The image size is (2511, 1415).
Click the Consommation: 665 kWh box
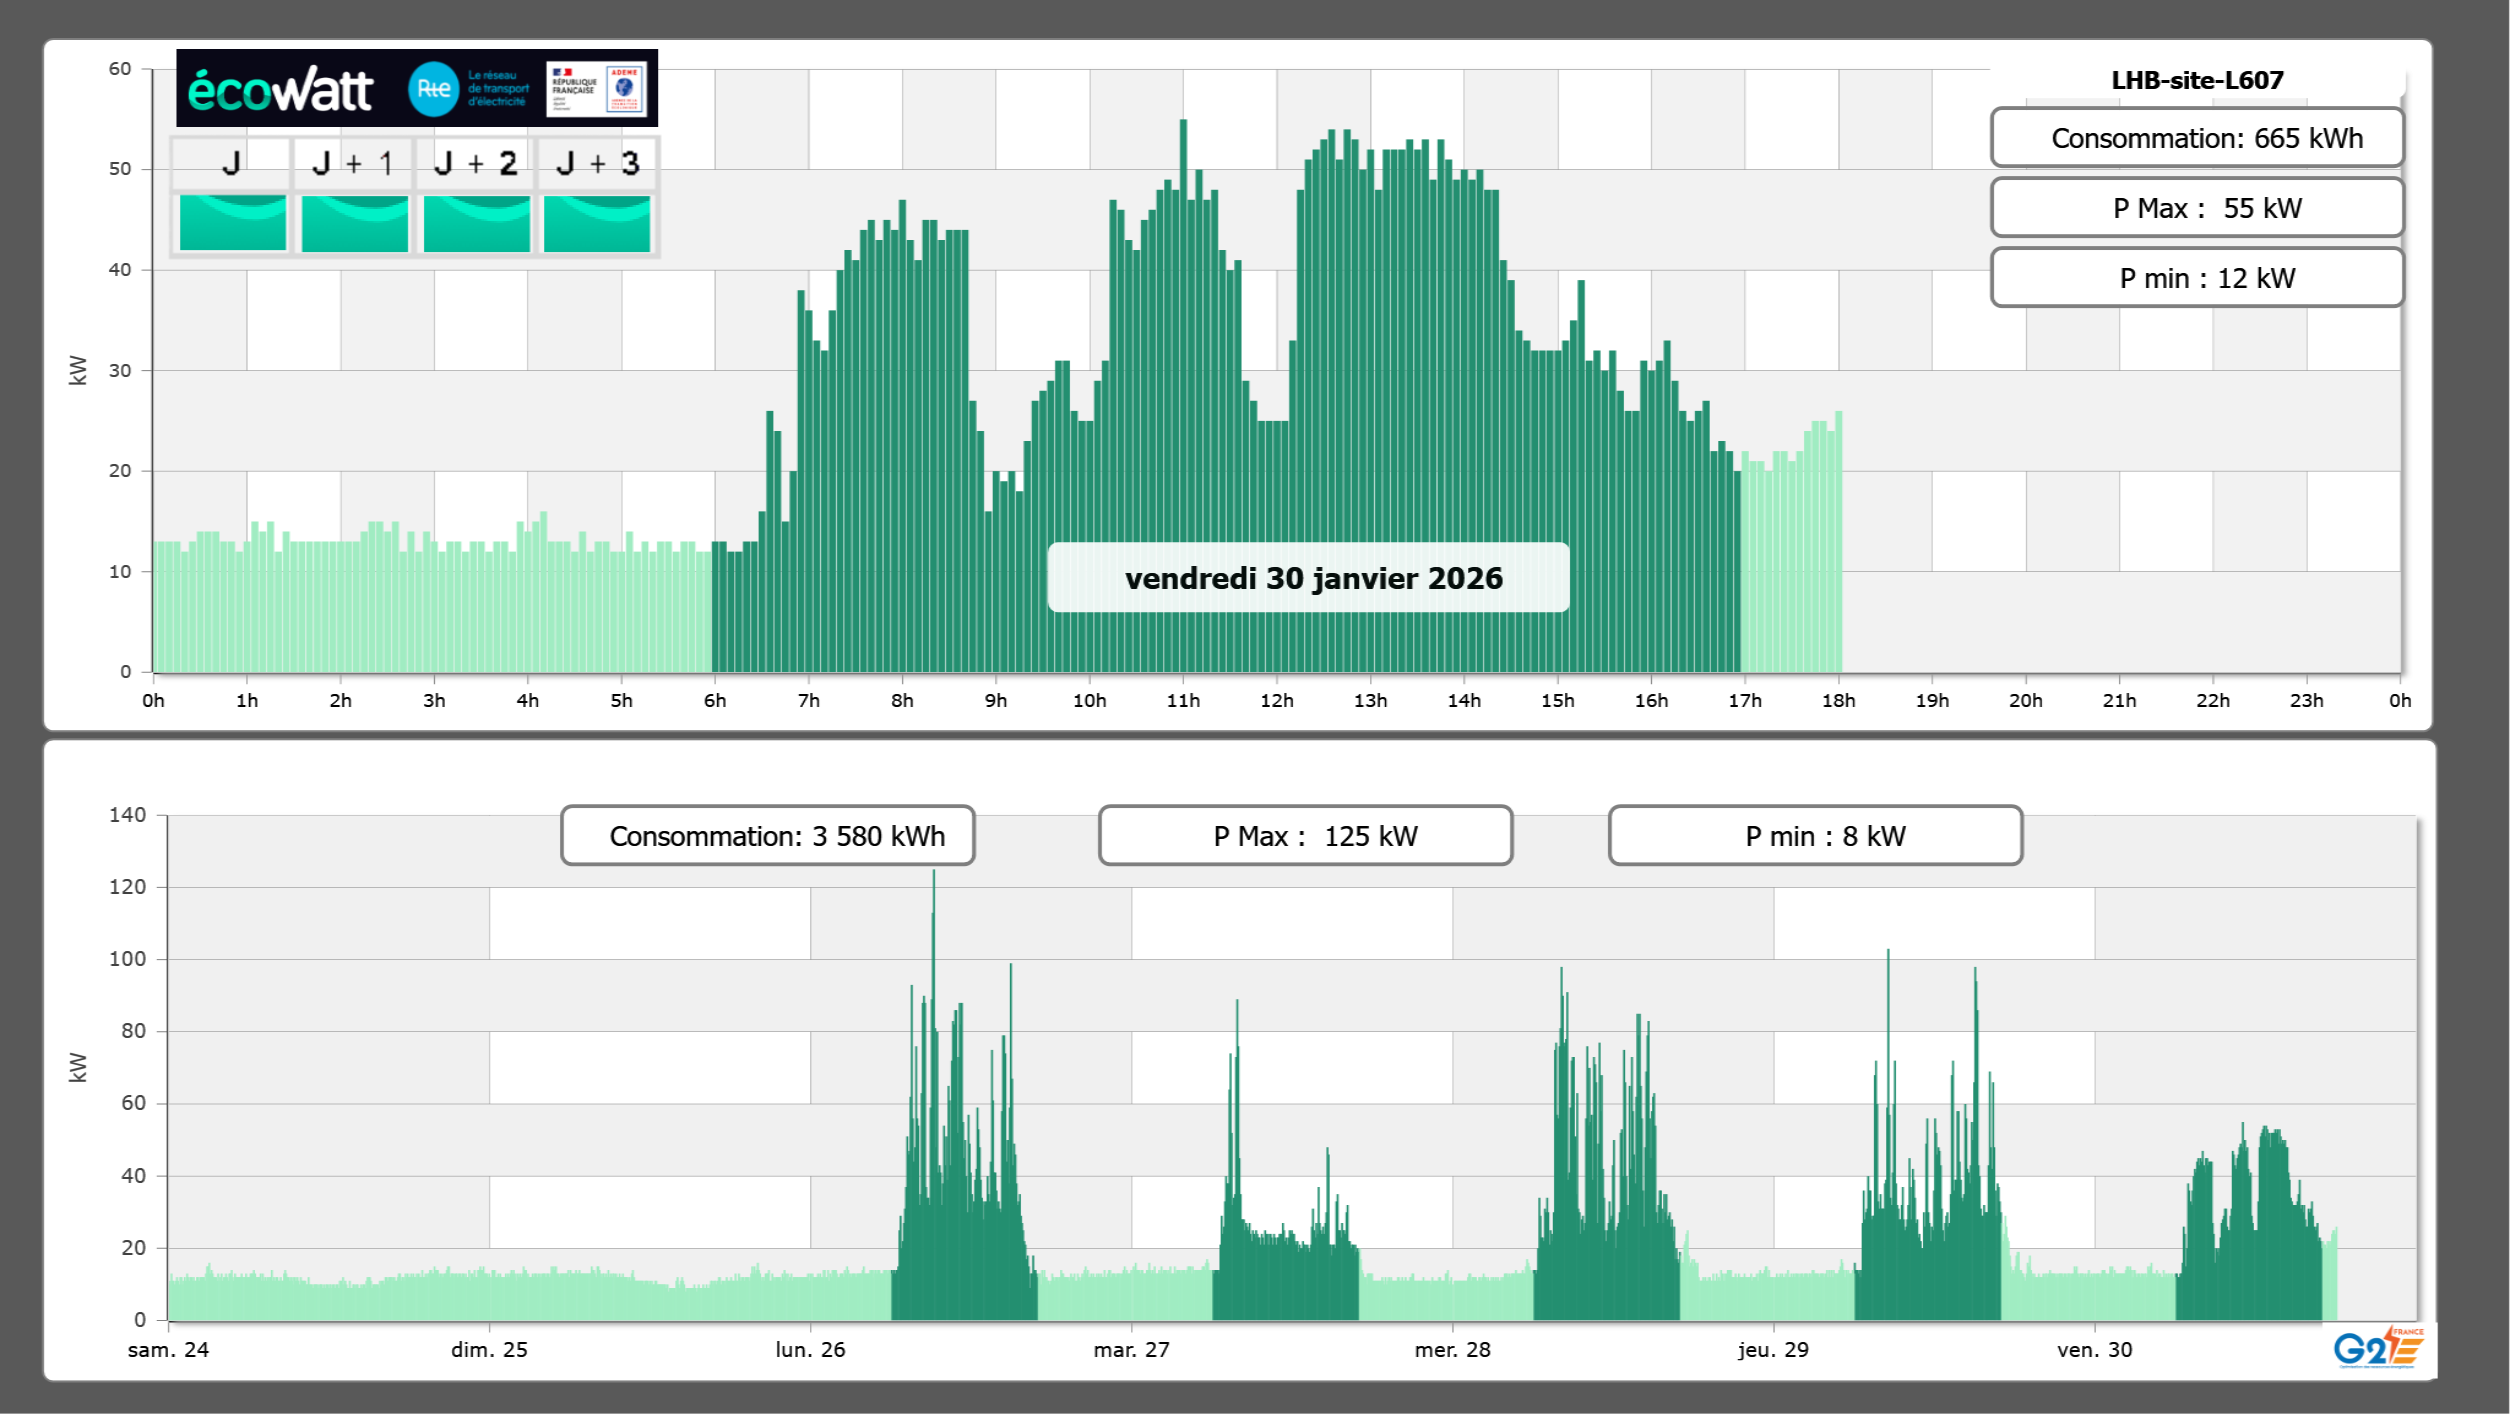point(2196,138)
